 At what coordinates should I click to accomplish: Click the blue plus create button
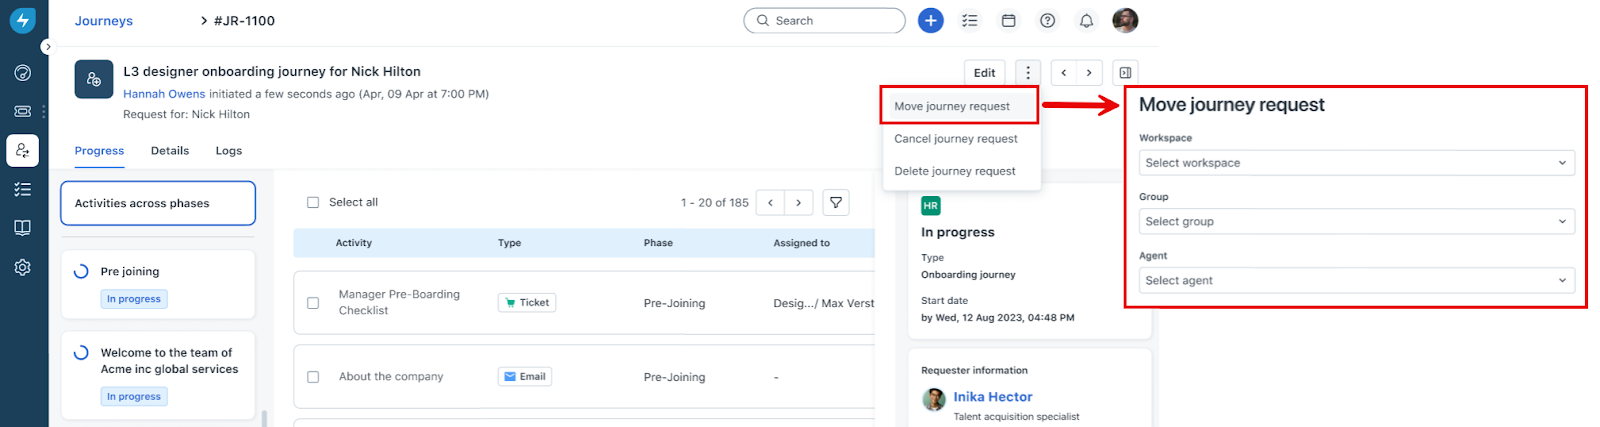(x=930, y=20)
